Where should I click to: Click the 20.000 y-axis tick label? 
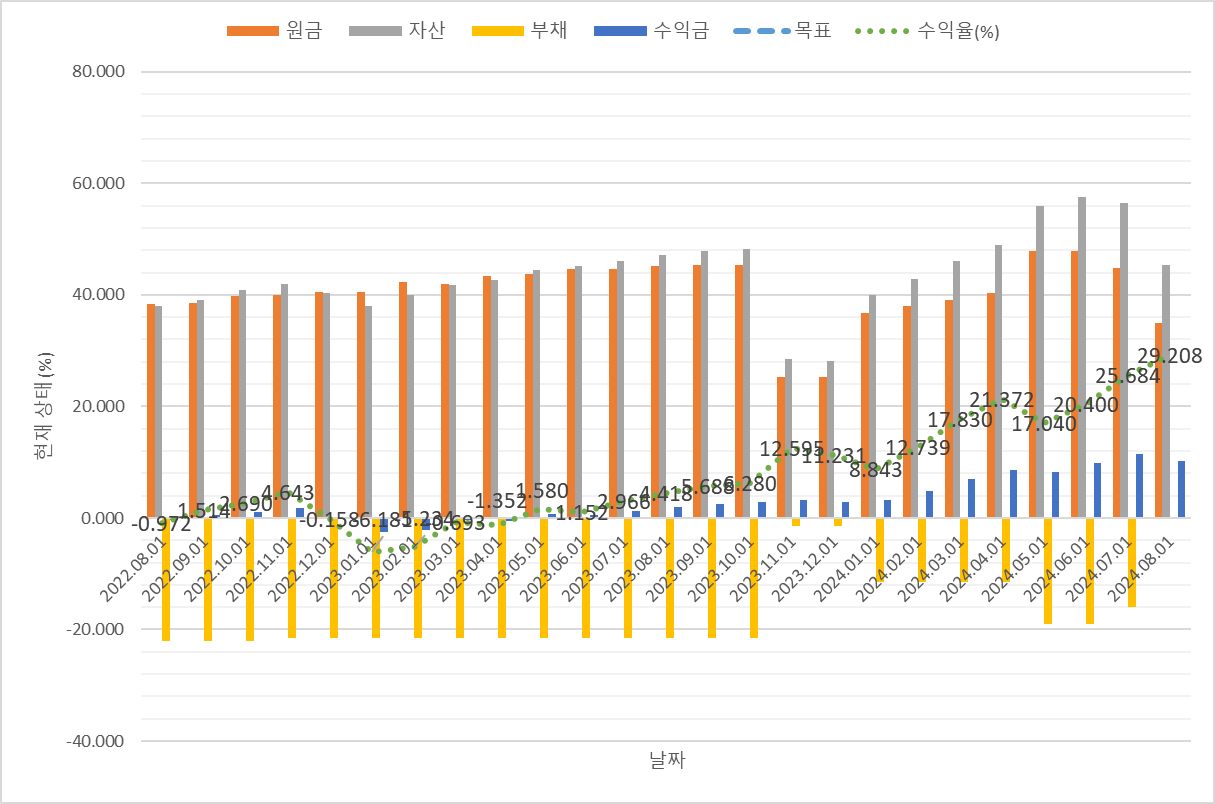click(96, 406)
